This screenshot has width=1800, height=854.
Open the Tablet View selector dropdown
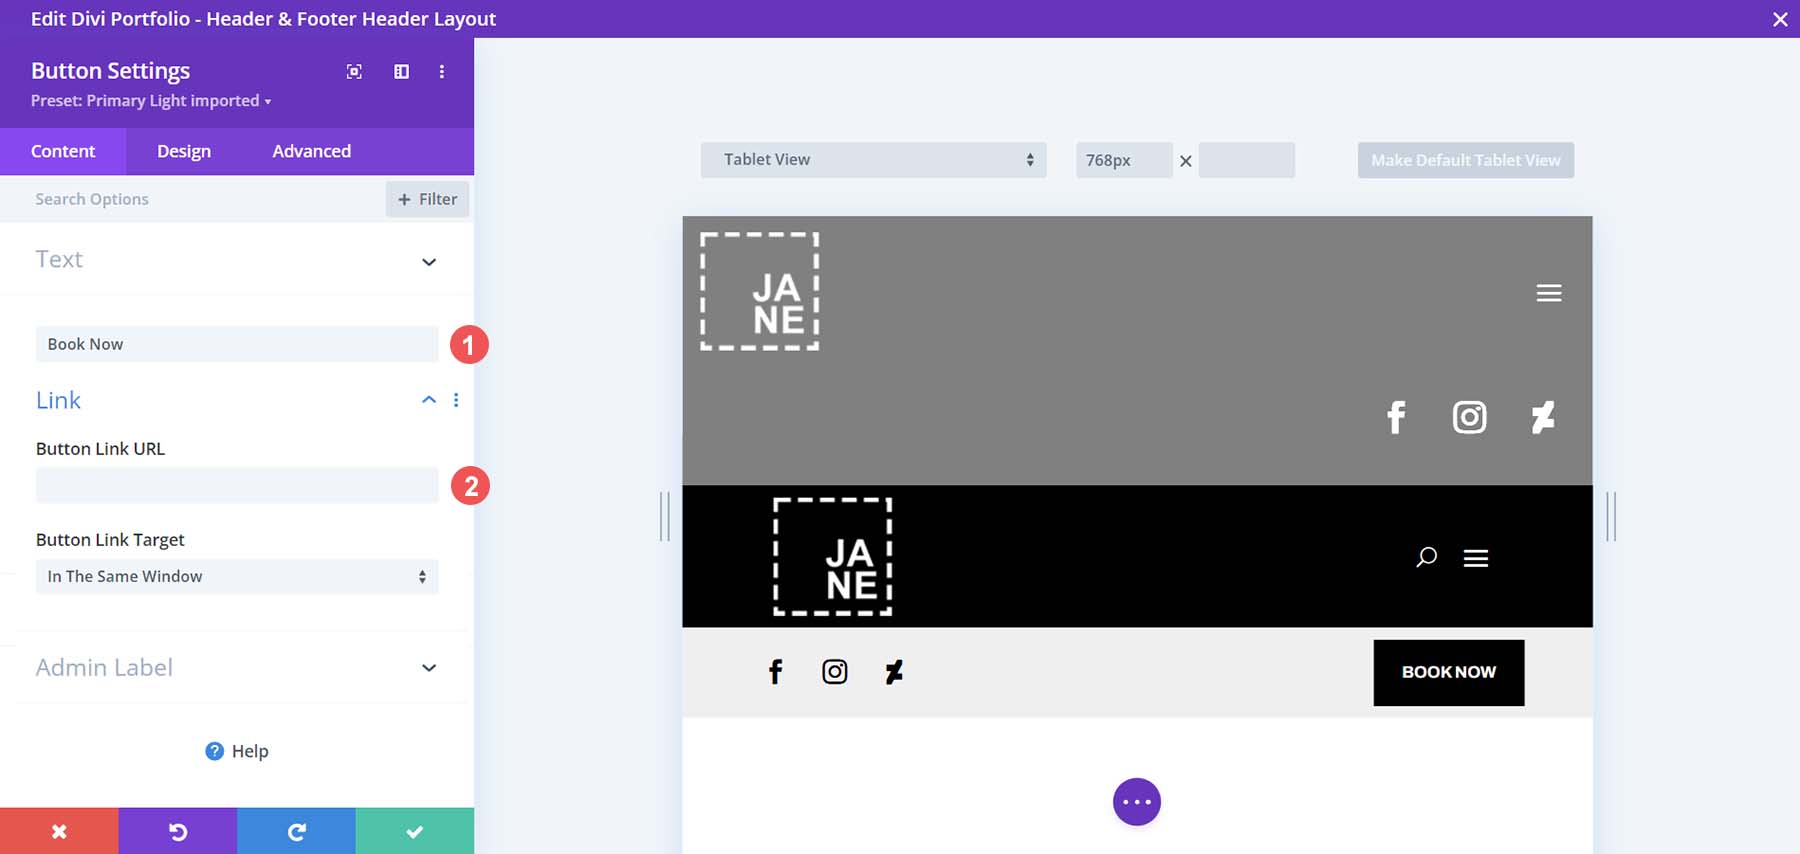pyautogui.click(x=873, y=160)
